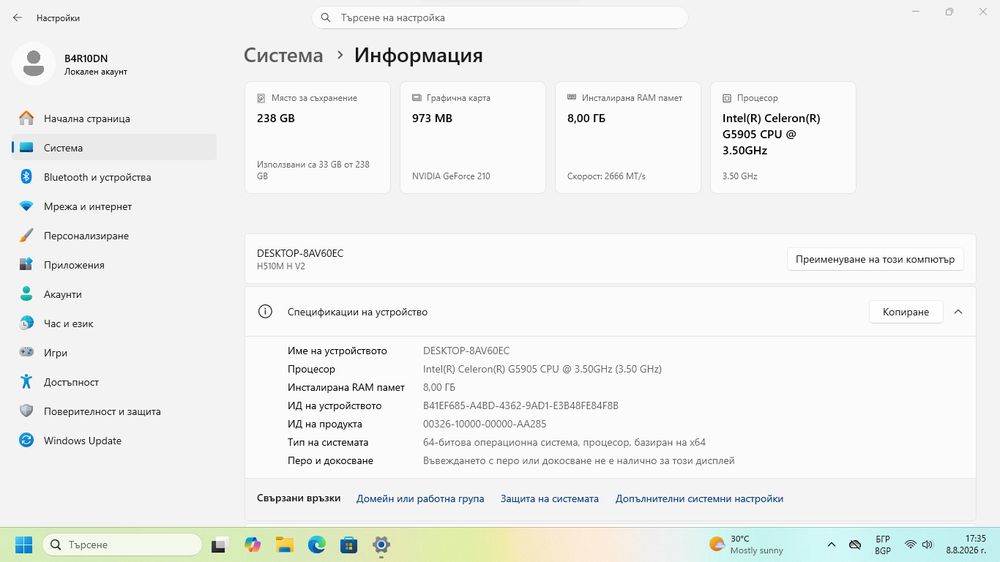
Task: Open the Графична карта card
Action: [473, 137]
